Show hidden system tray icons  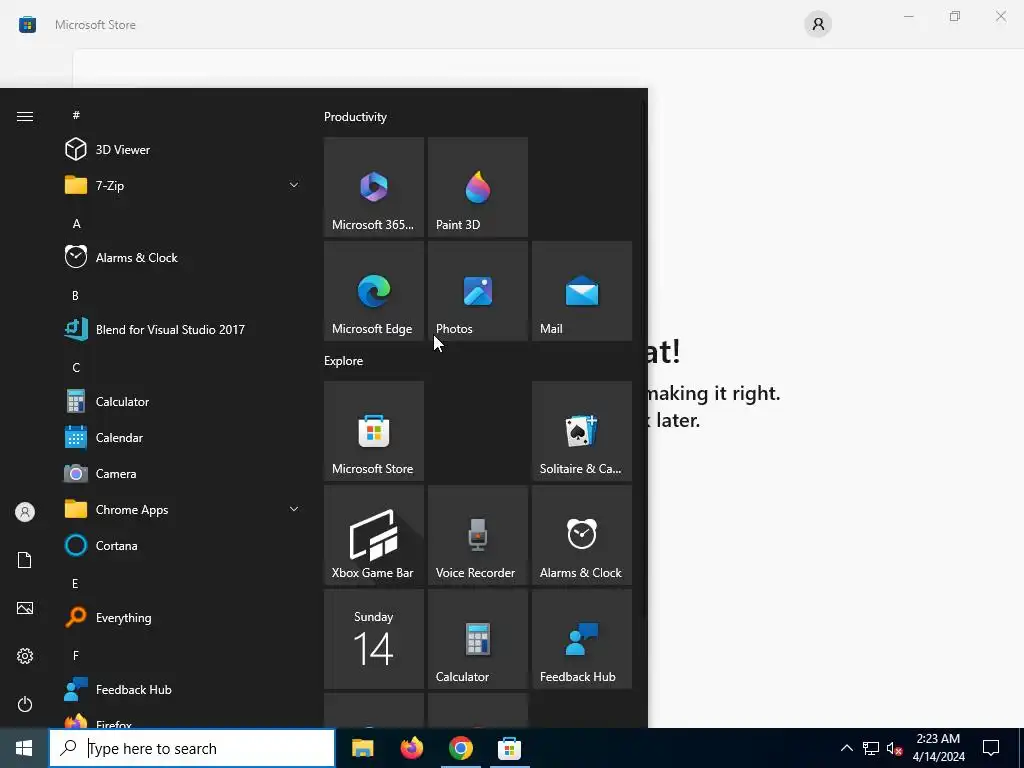[846, 748]
